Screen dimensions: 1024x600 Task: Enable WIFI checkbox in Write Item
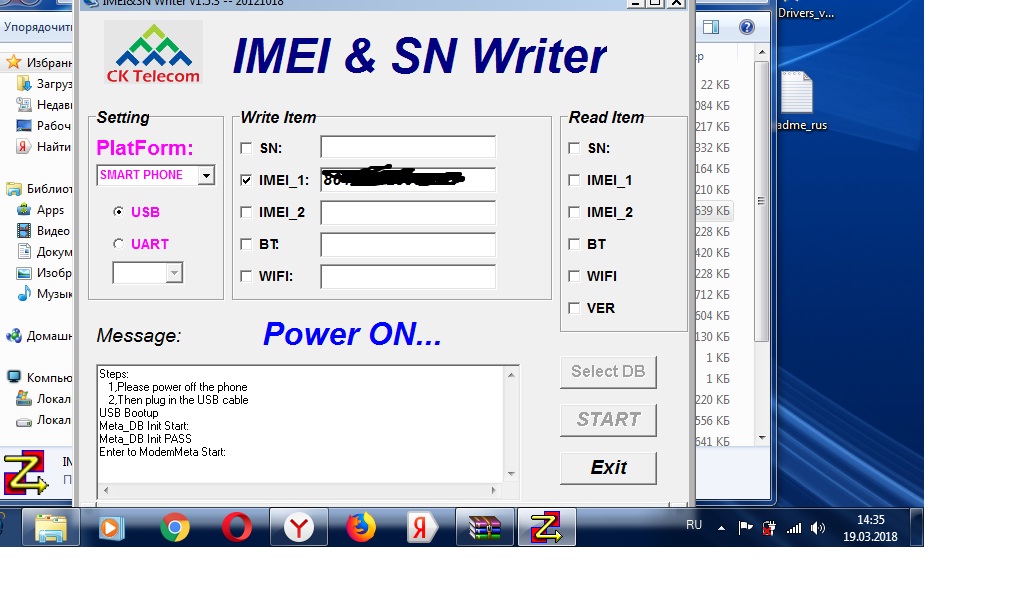tap(246, 276)
